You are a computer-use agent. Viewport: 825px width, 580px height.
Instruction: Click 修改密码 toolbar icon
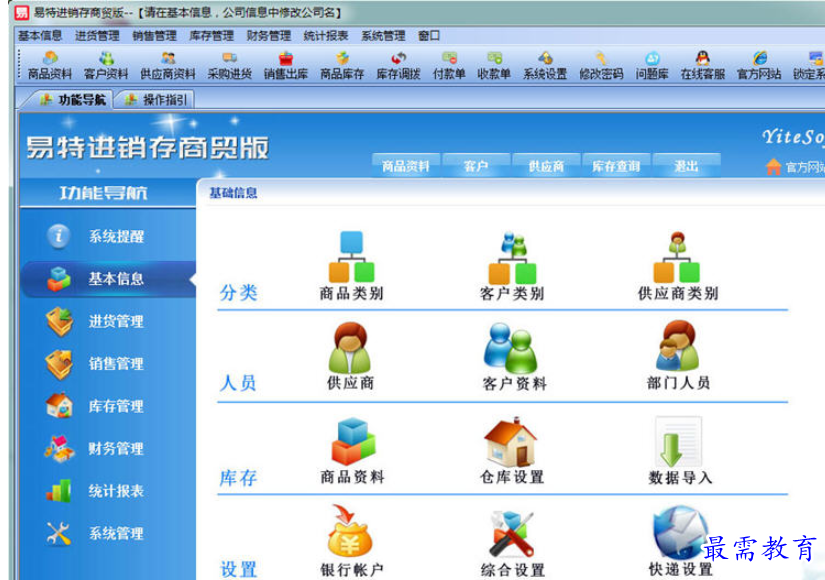click(x=601, y=65)
